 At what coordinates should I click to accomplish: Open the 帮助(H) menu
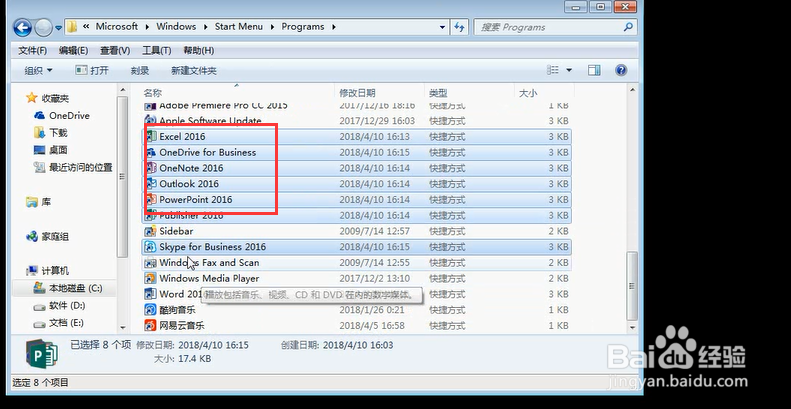coord(198,50)
